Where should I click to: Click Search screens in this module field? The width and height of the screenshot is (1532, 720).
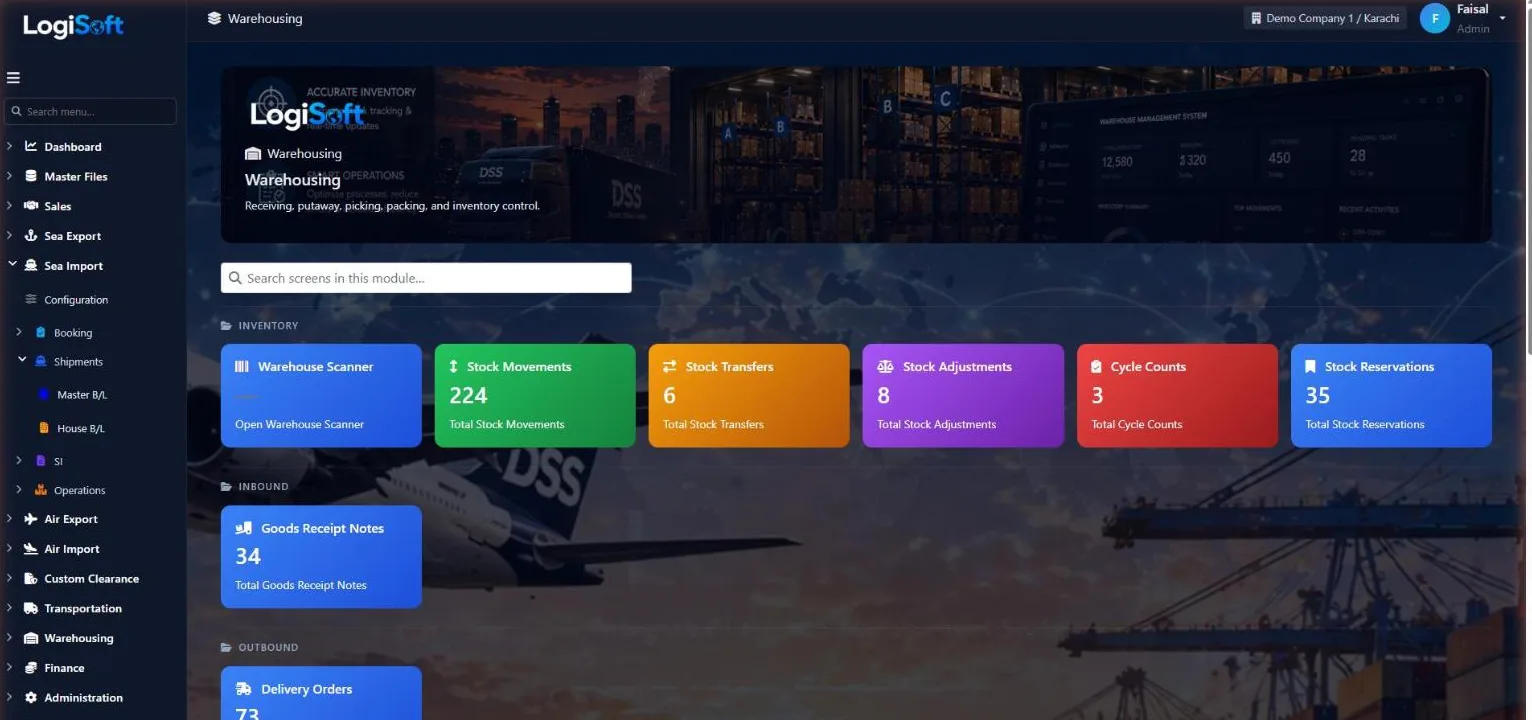tap(426, 278)
